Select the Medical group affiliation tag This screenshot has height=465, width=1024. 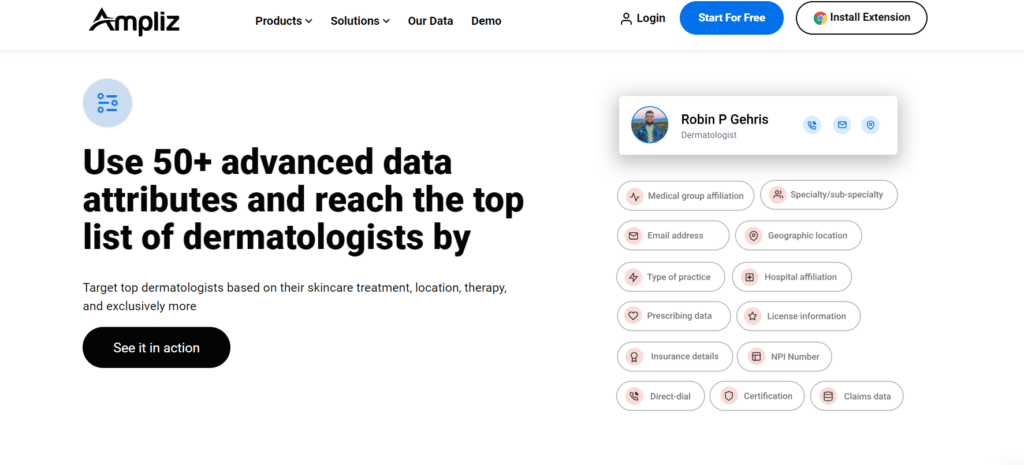[x=685, y=196]
